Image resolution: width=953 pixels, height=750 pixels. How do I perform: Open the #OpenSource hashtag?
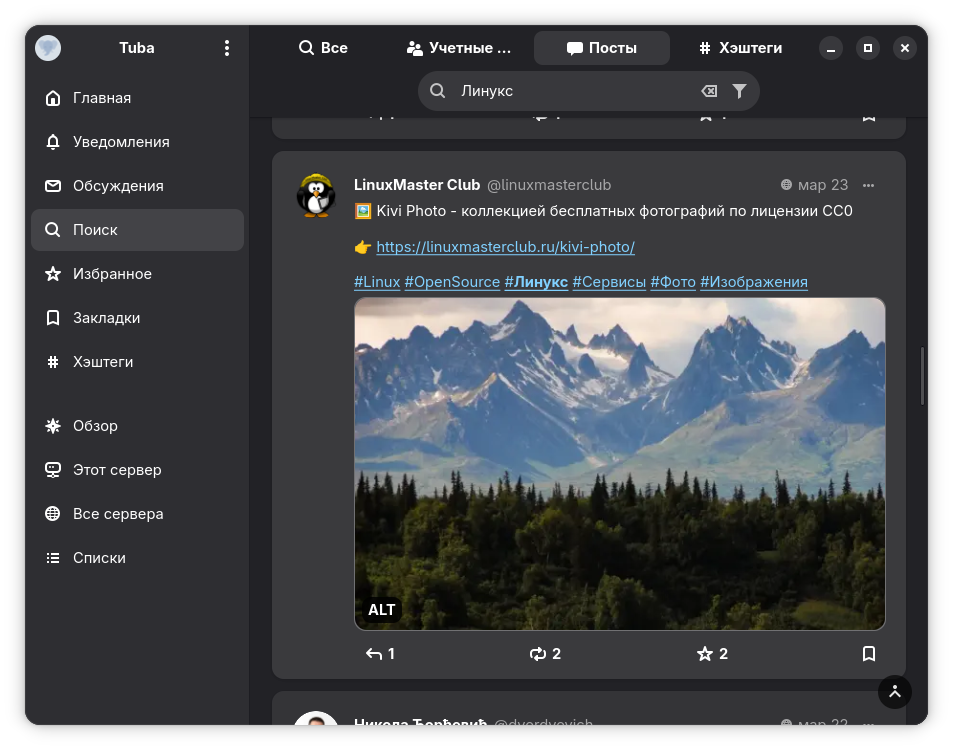452,282
